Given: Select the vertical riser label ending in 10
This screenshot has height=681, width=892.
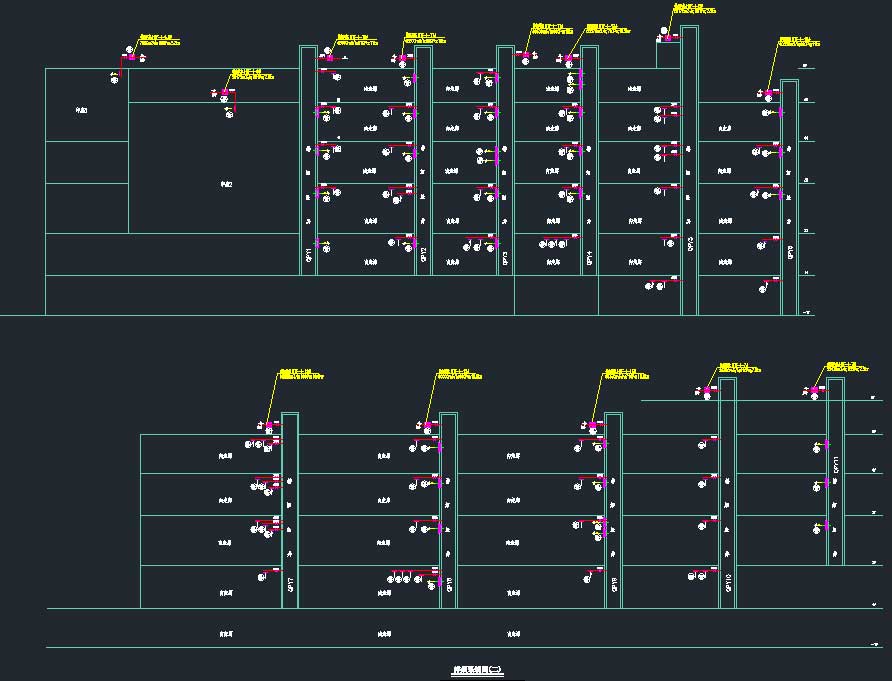Looking at the screenshot, I should [728, 583].
